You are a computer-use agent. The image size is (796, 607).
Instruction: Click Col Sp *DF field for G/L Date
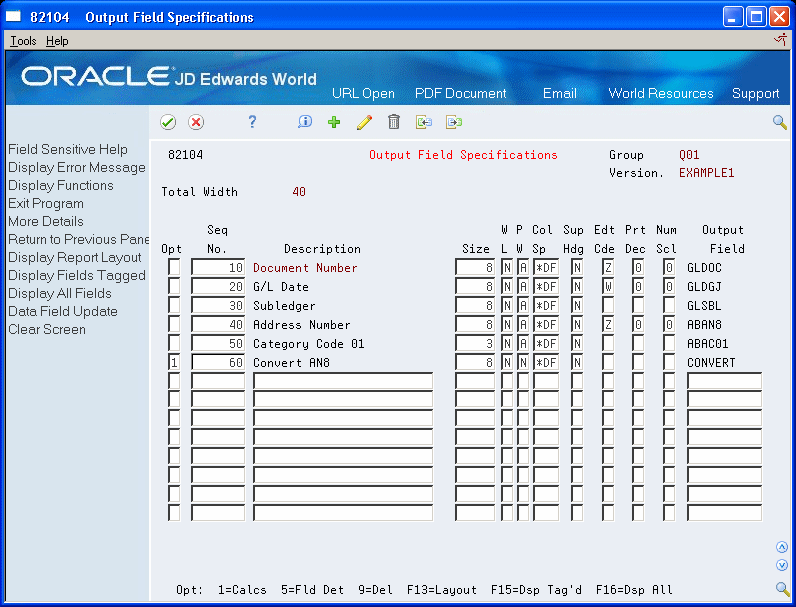(546, 286)
